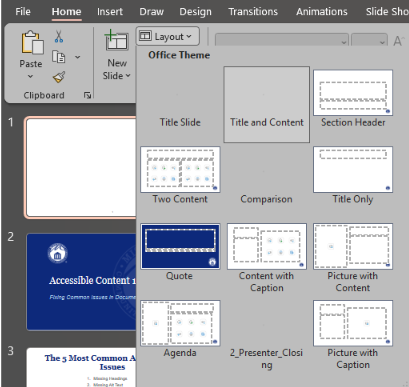Select slide 2 Accessible Content thumbnail
This screenshot has height=387, width=409.
[x=82, y=282]
